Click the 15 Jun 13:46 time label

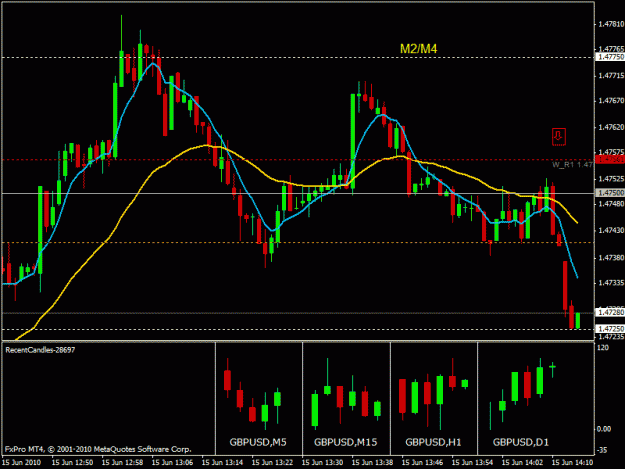pos(422,462)
